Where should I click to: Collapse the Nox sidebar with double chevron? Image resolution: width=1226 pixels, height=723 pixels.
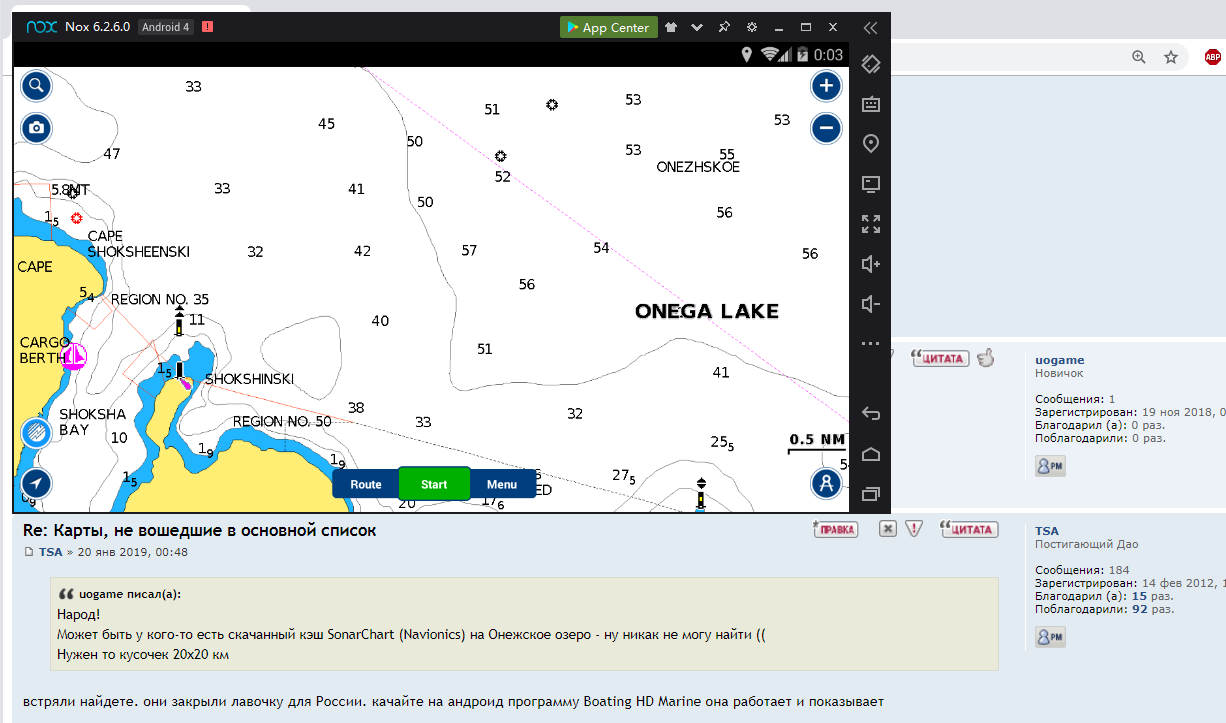(870, 28)
